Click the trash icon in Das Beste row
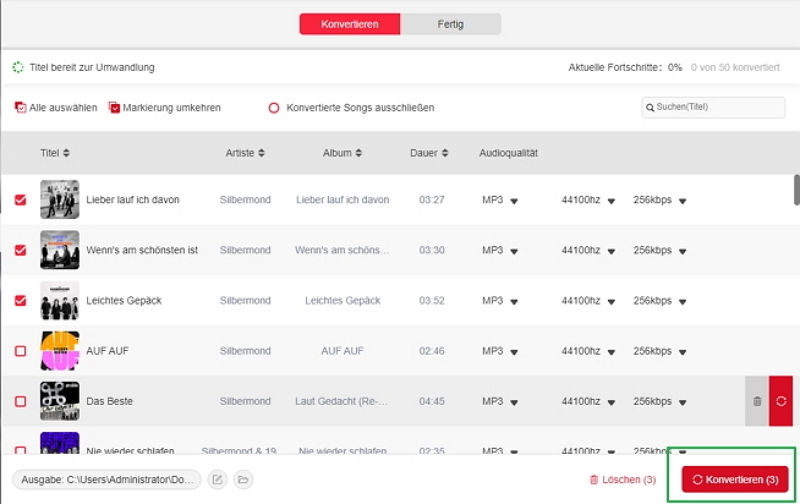 pyautogui.click(x=756, y=401)
